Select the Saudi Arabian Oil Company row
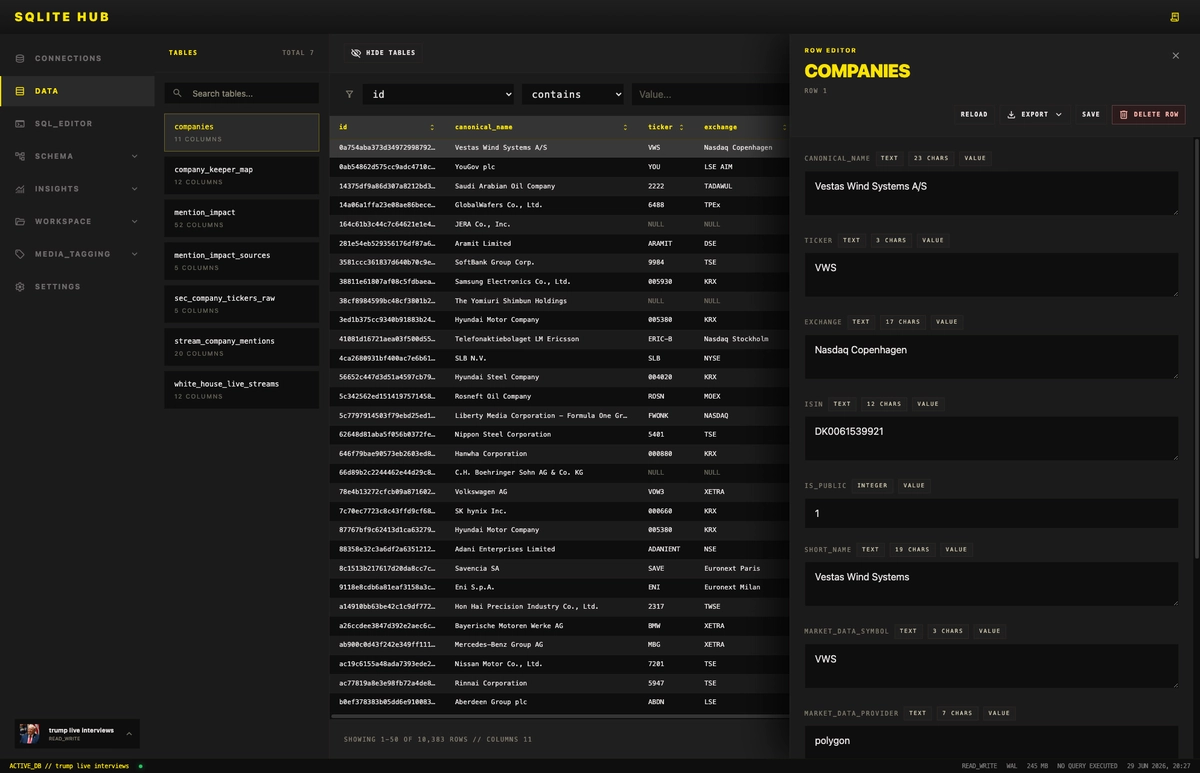Image resolution: width=1200 pixels, height=773 pixels. click(x=559, y=186)
